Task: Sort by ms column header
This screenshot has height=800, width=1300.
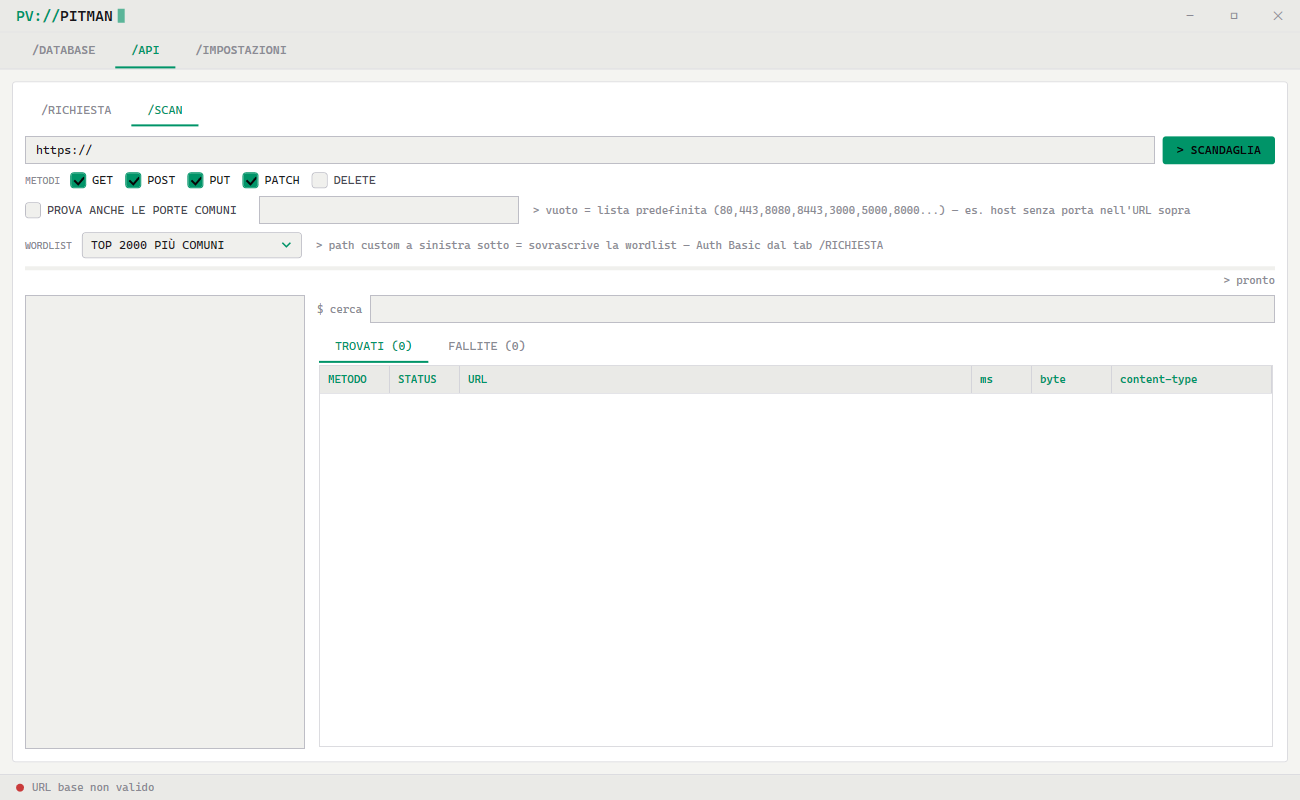Action: (1001, 380)
